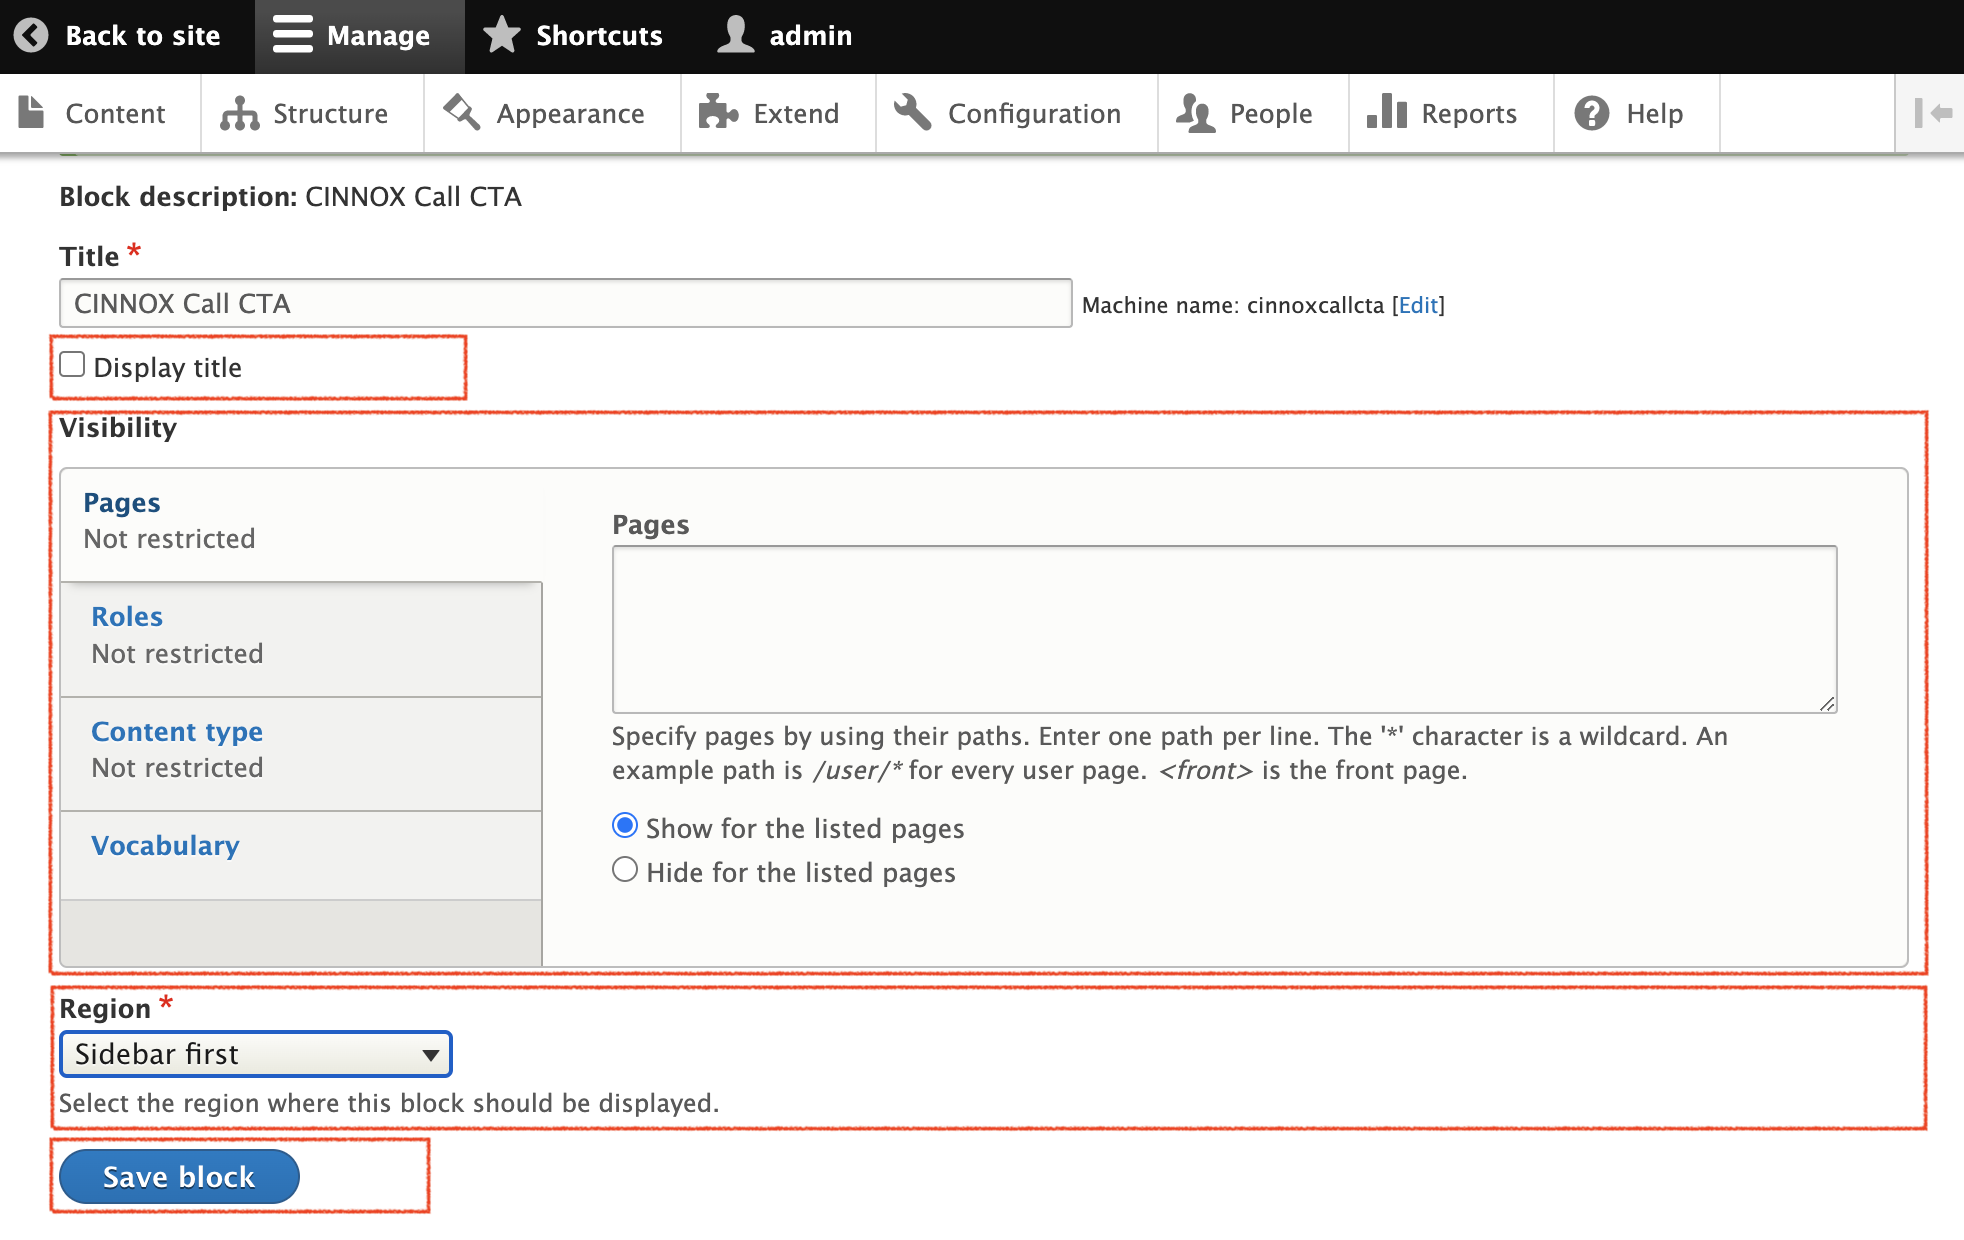Switch to the Content type visibility tab
The width and height of the screenshot is (1964, 1240).
click(x=177, y=731)
